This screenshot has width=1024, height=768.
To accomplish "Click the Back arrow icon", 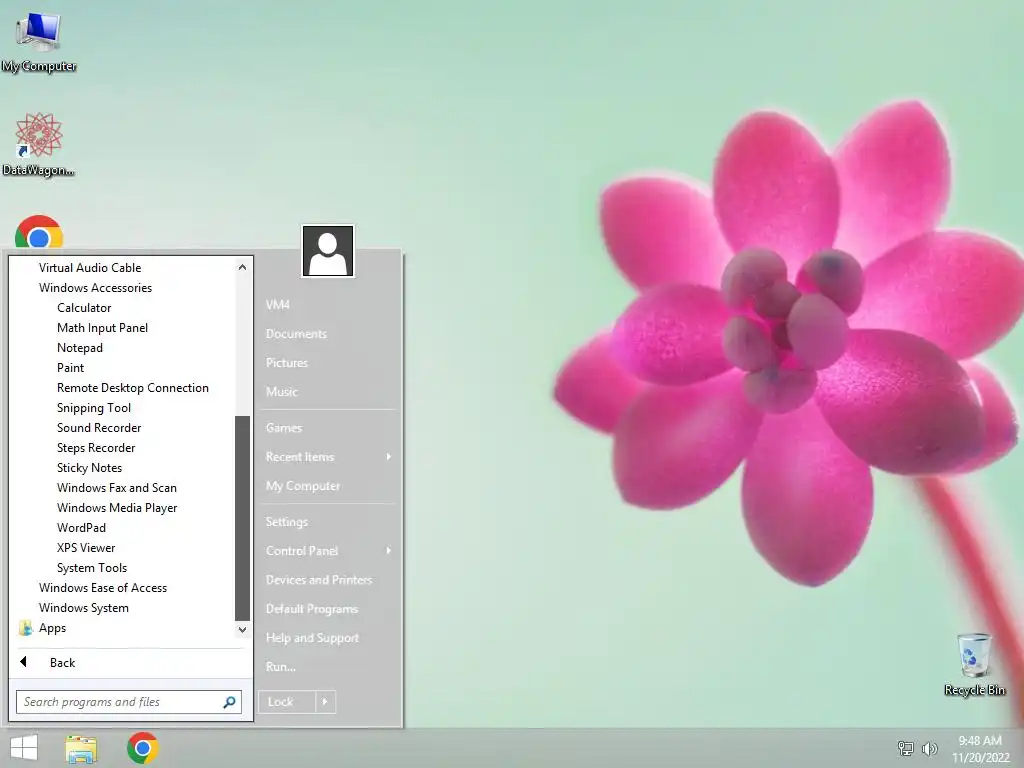I will 24,662.
